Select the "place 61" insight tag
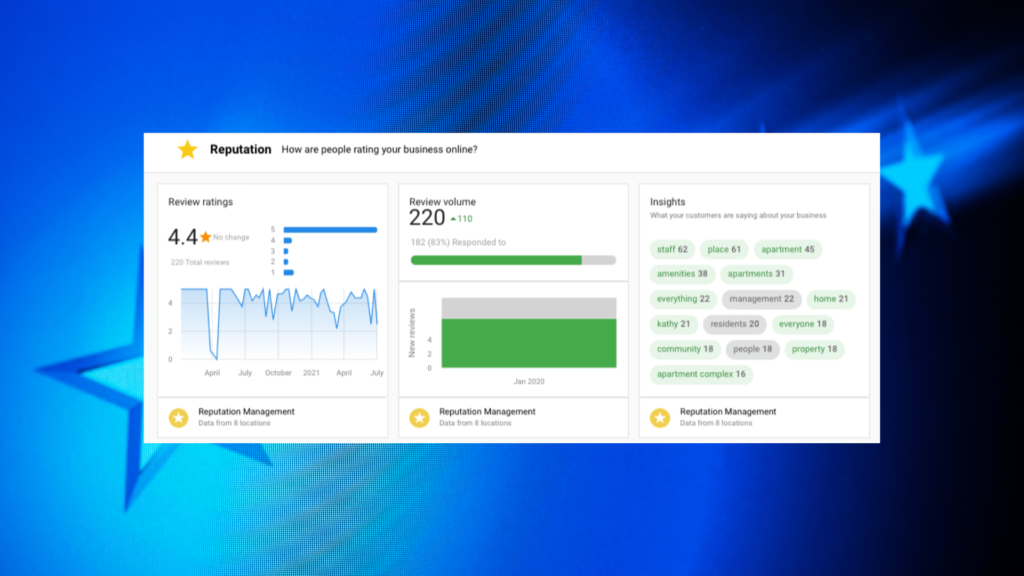The height and width of the screenshot is (576, 1024). (724, 250)
